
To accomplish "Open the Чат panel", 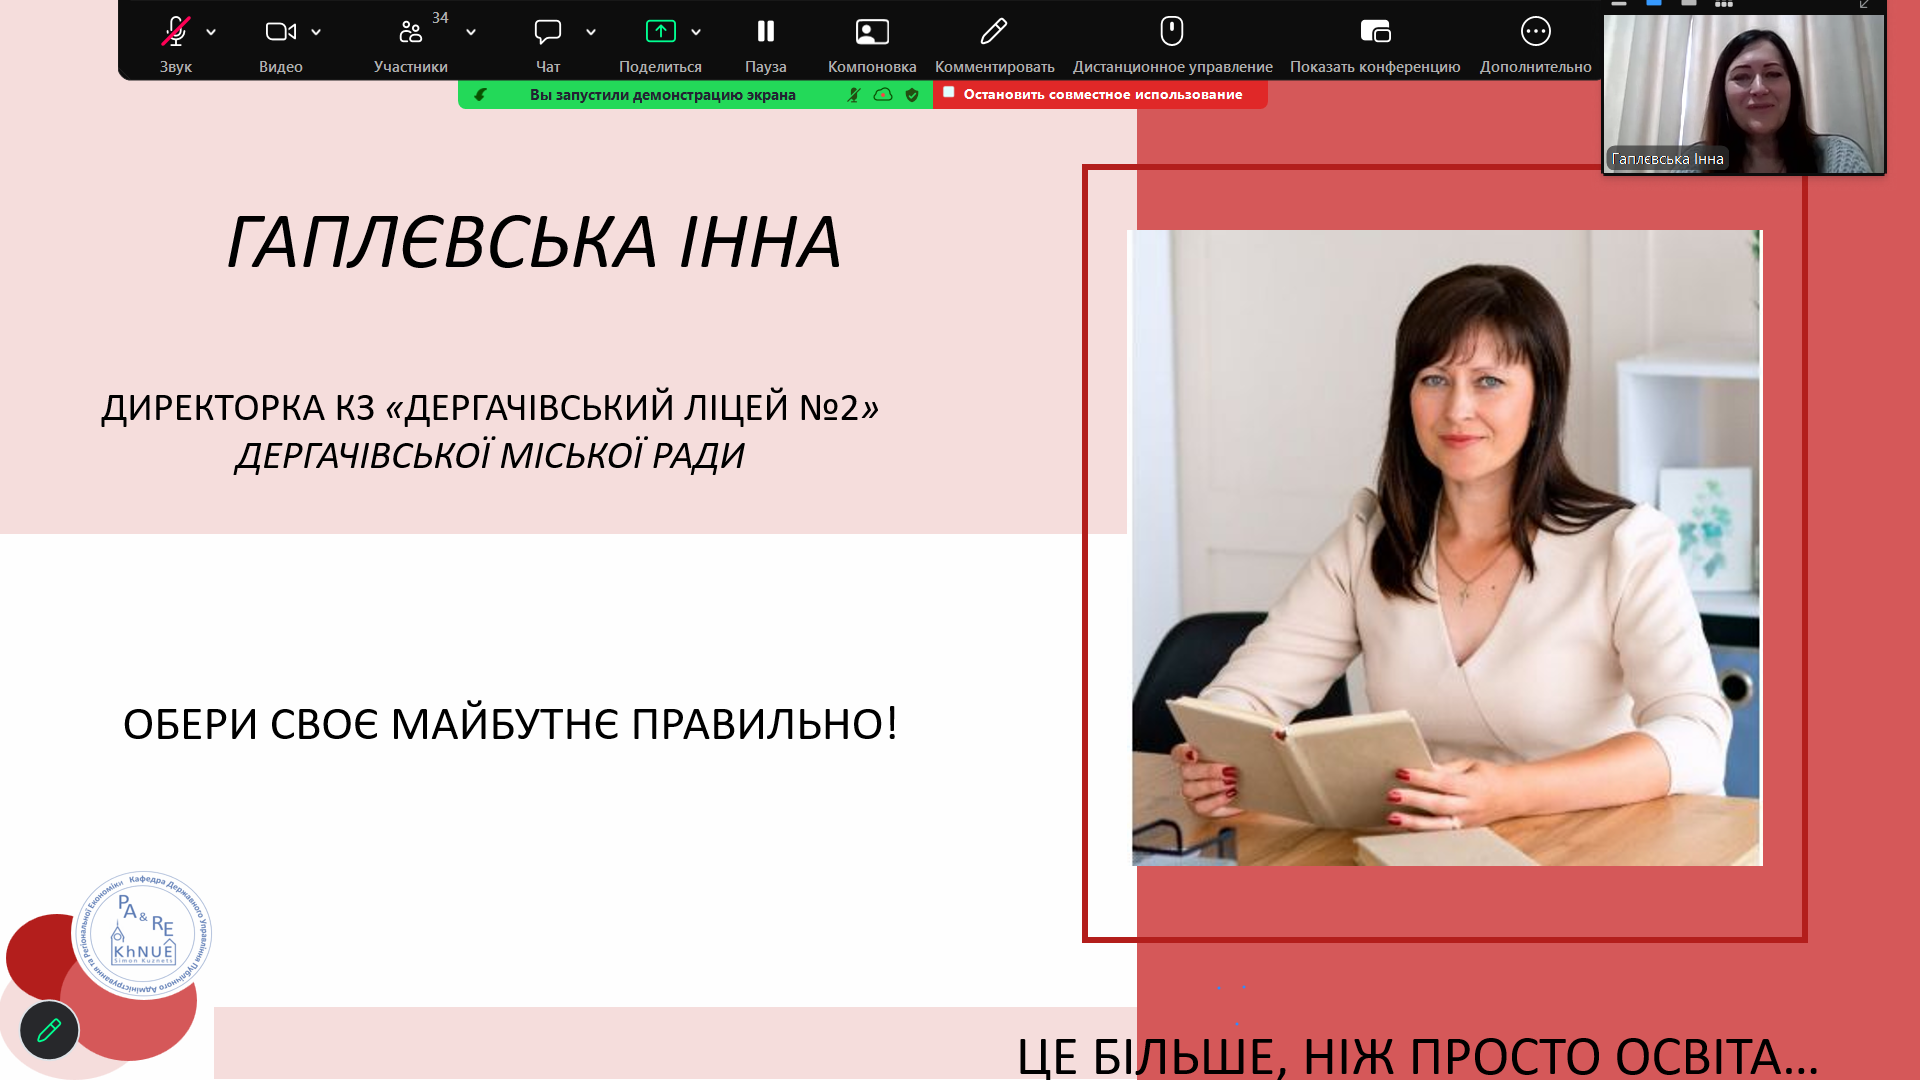I will pyautogui.click(x=547, y=32).
